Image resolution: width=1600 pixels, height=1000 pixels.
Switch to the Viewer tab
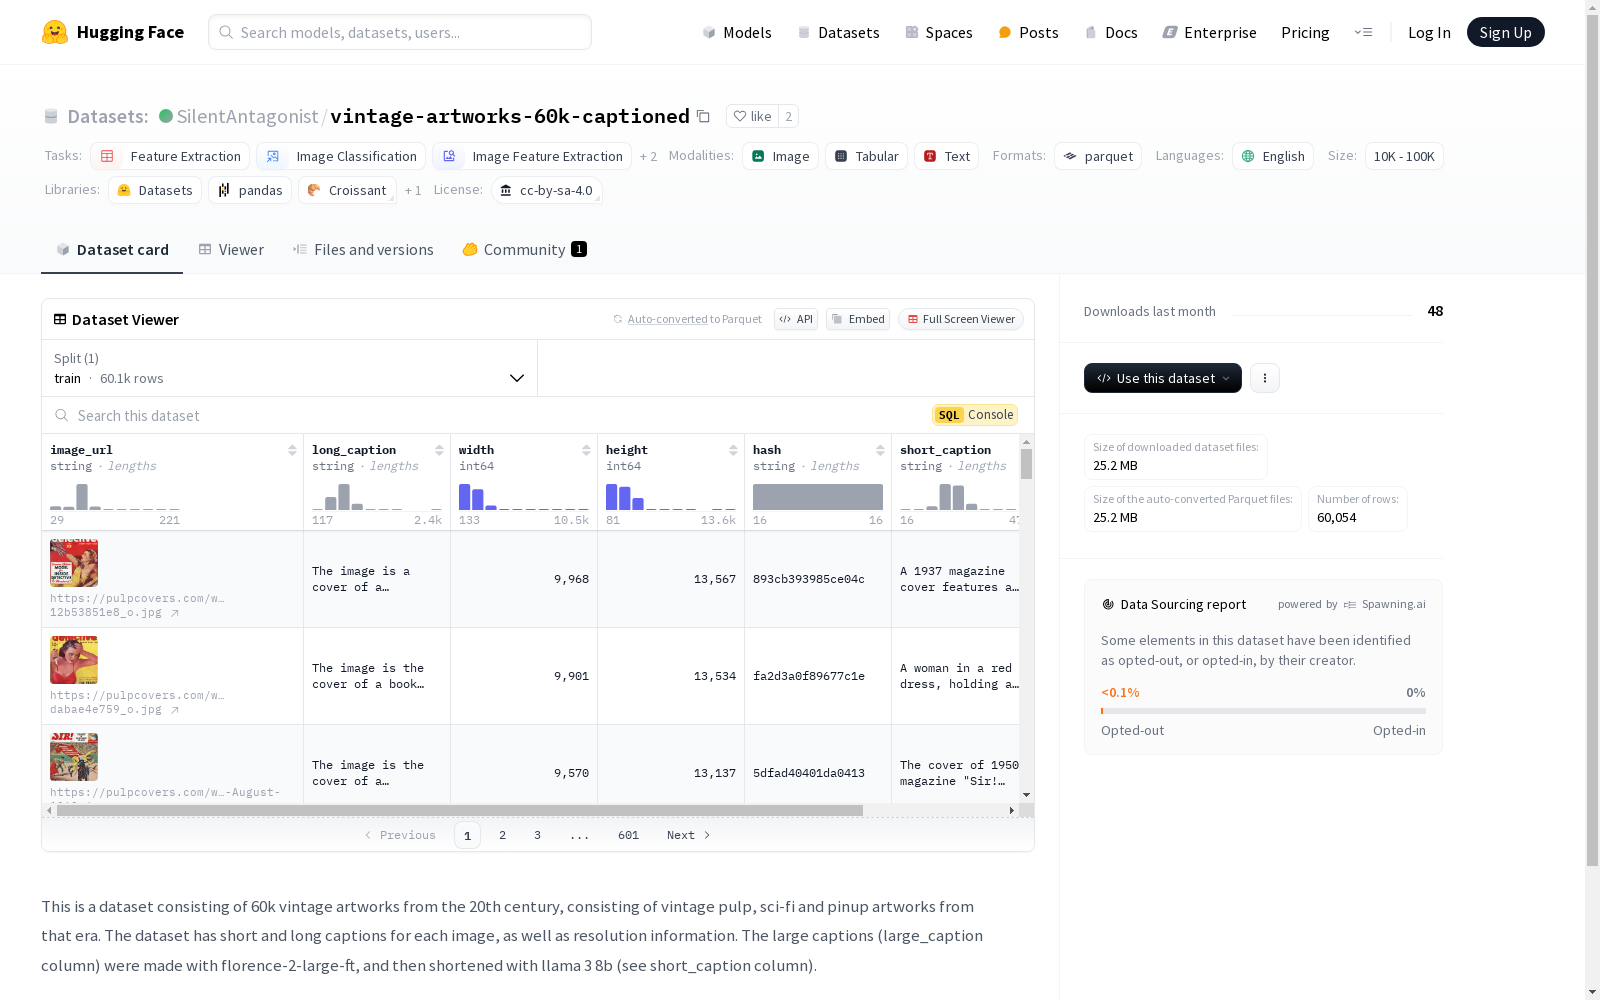231,250
